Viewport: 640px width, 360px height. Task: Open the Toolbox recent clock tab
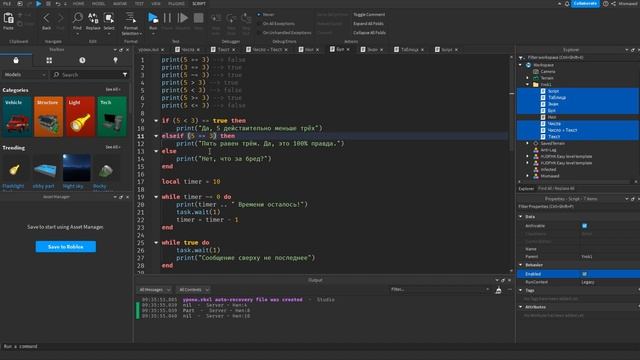pyautogui.click(x=82, y=60)
